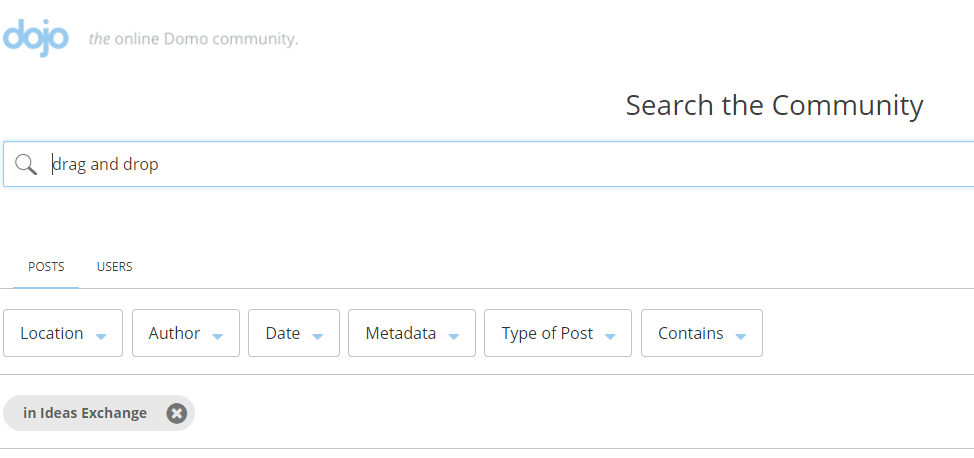Click 'the online Domo community' tagline
The height and width of the screenshot is (458, 974).
click(193, 39)
